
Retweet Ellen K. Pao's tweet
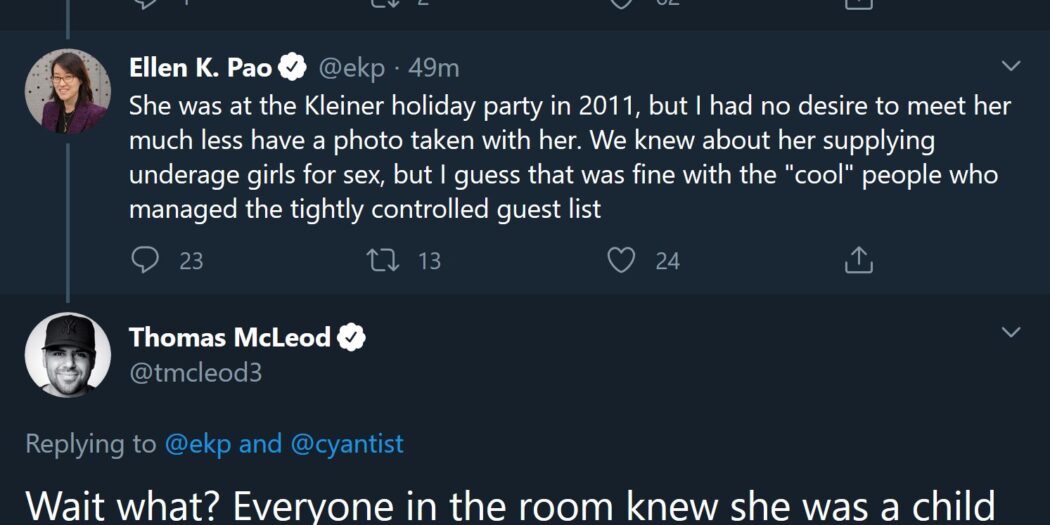coord(380,261)
